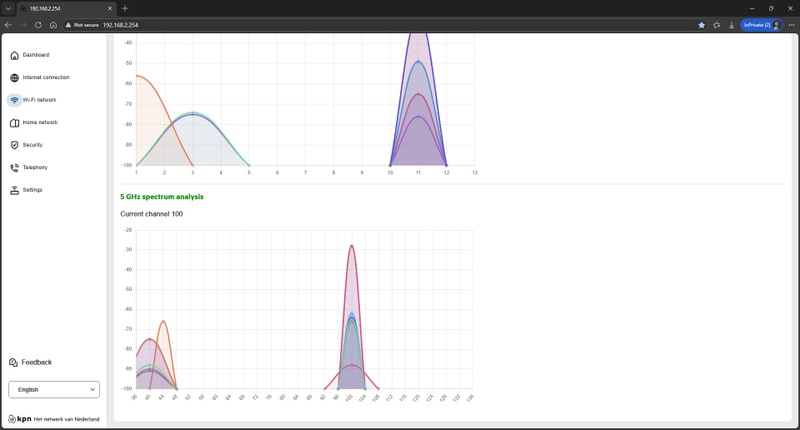Open the Settings menu label
This screenshot has width=800, height=430.
pyautogui.click(x=33, y=190)
